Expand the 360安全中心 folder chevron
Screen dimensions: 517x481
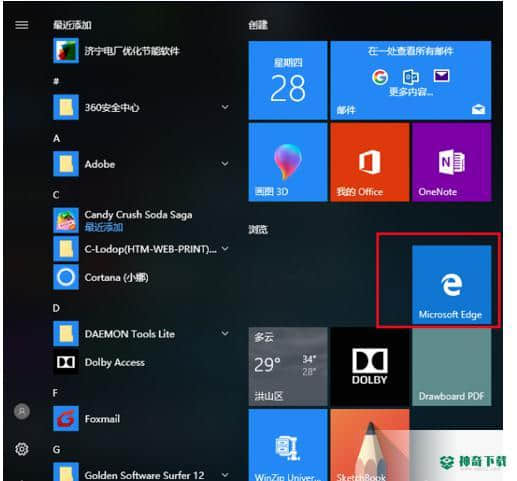pos(225,107)
